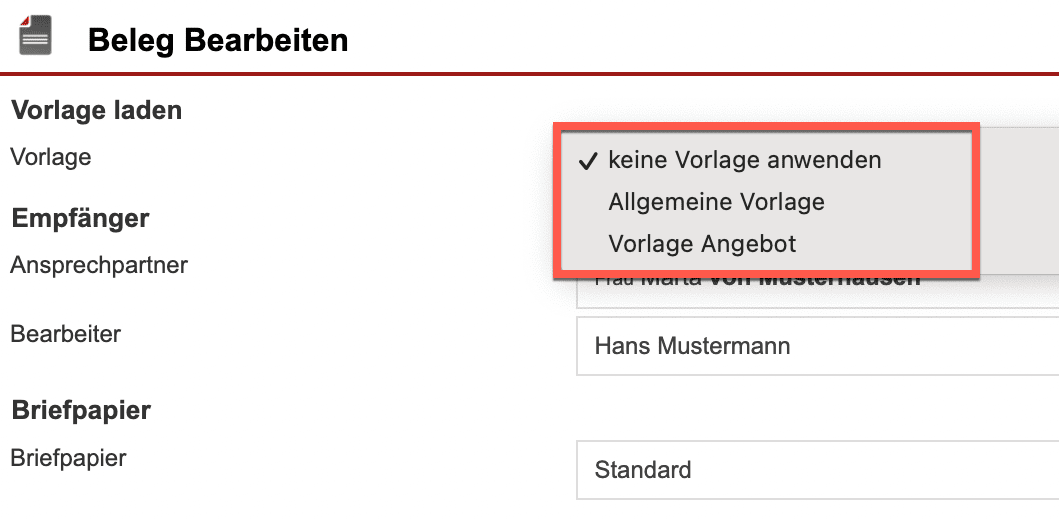Open the Briefpapier 'Standard' dropdown
The height and width of the screenshot is (520, 1059).
(x=817, y=470)
